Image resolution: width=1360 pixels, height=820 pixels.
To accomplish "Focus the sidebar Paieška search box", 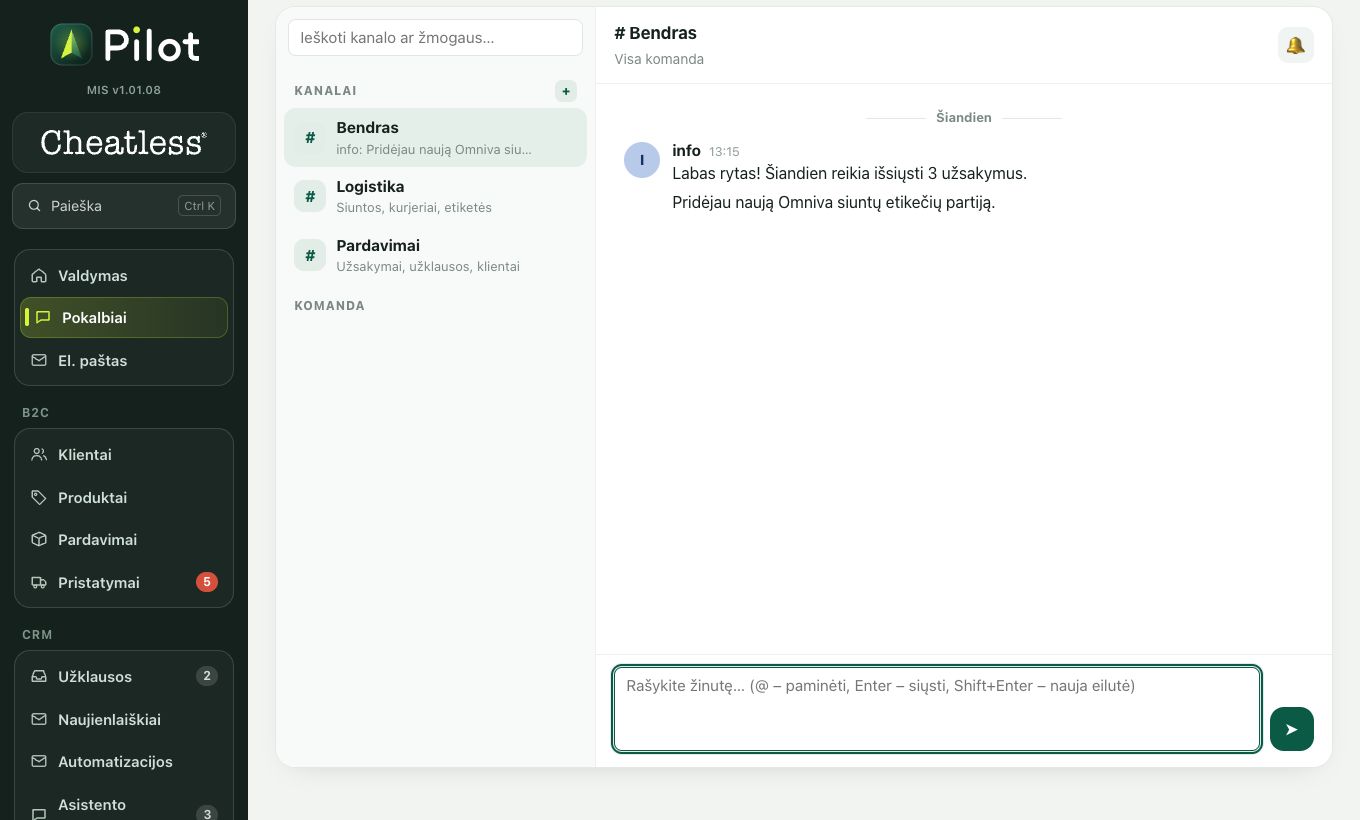I will coord(124,206).
